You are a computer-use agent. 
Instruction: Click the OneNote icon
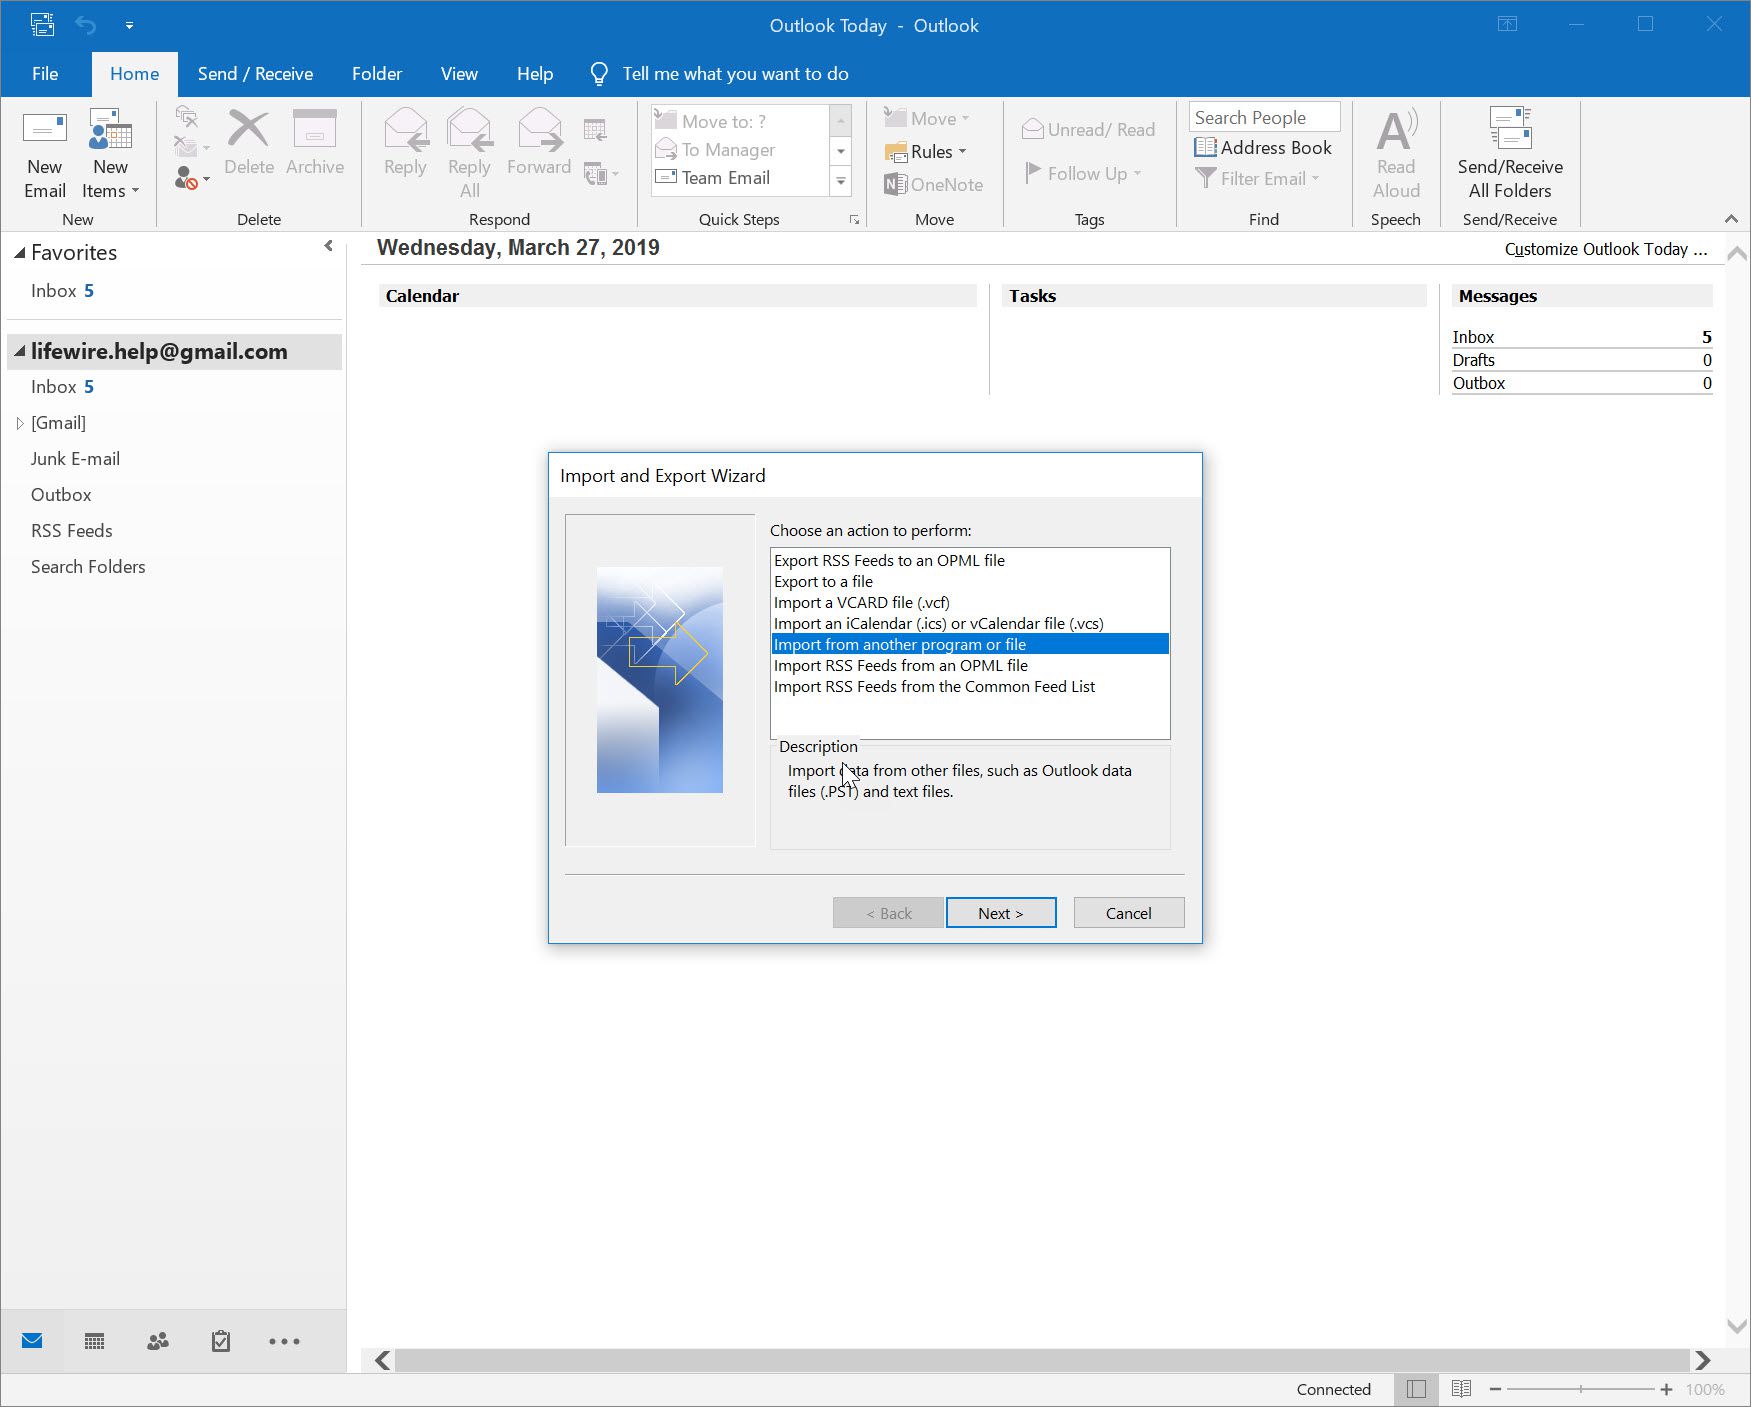tap(934, 185)
